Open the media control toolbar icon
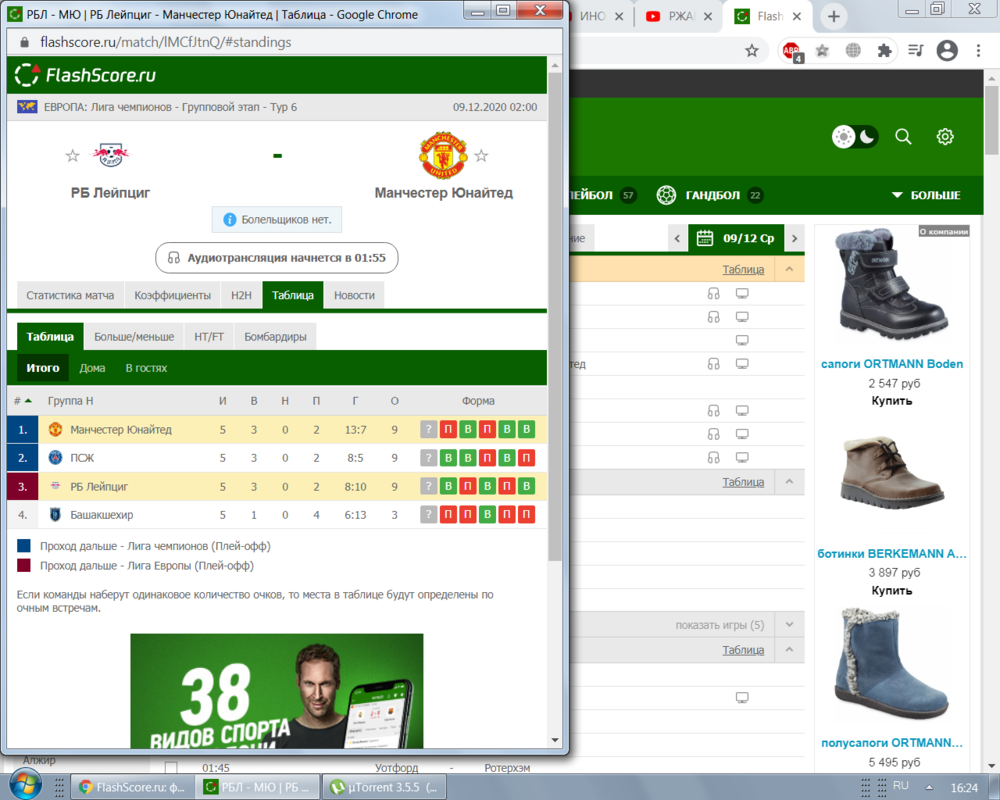This screenshot has width=1000, height=800. pyautogui.click(x=915, y=50)
